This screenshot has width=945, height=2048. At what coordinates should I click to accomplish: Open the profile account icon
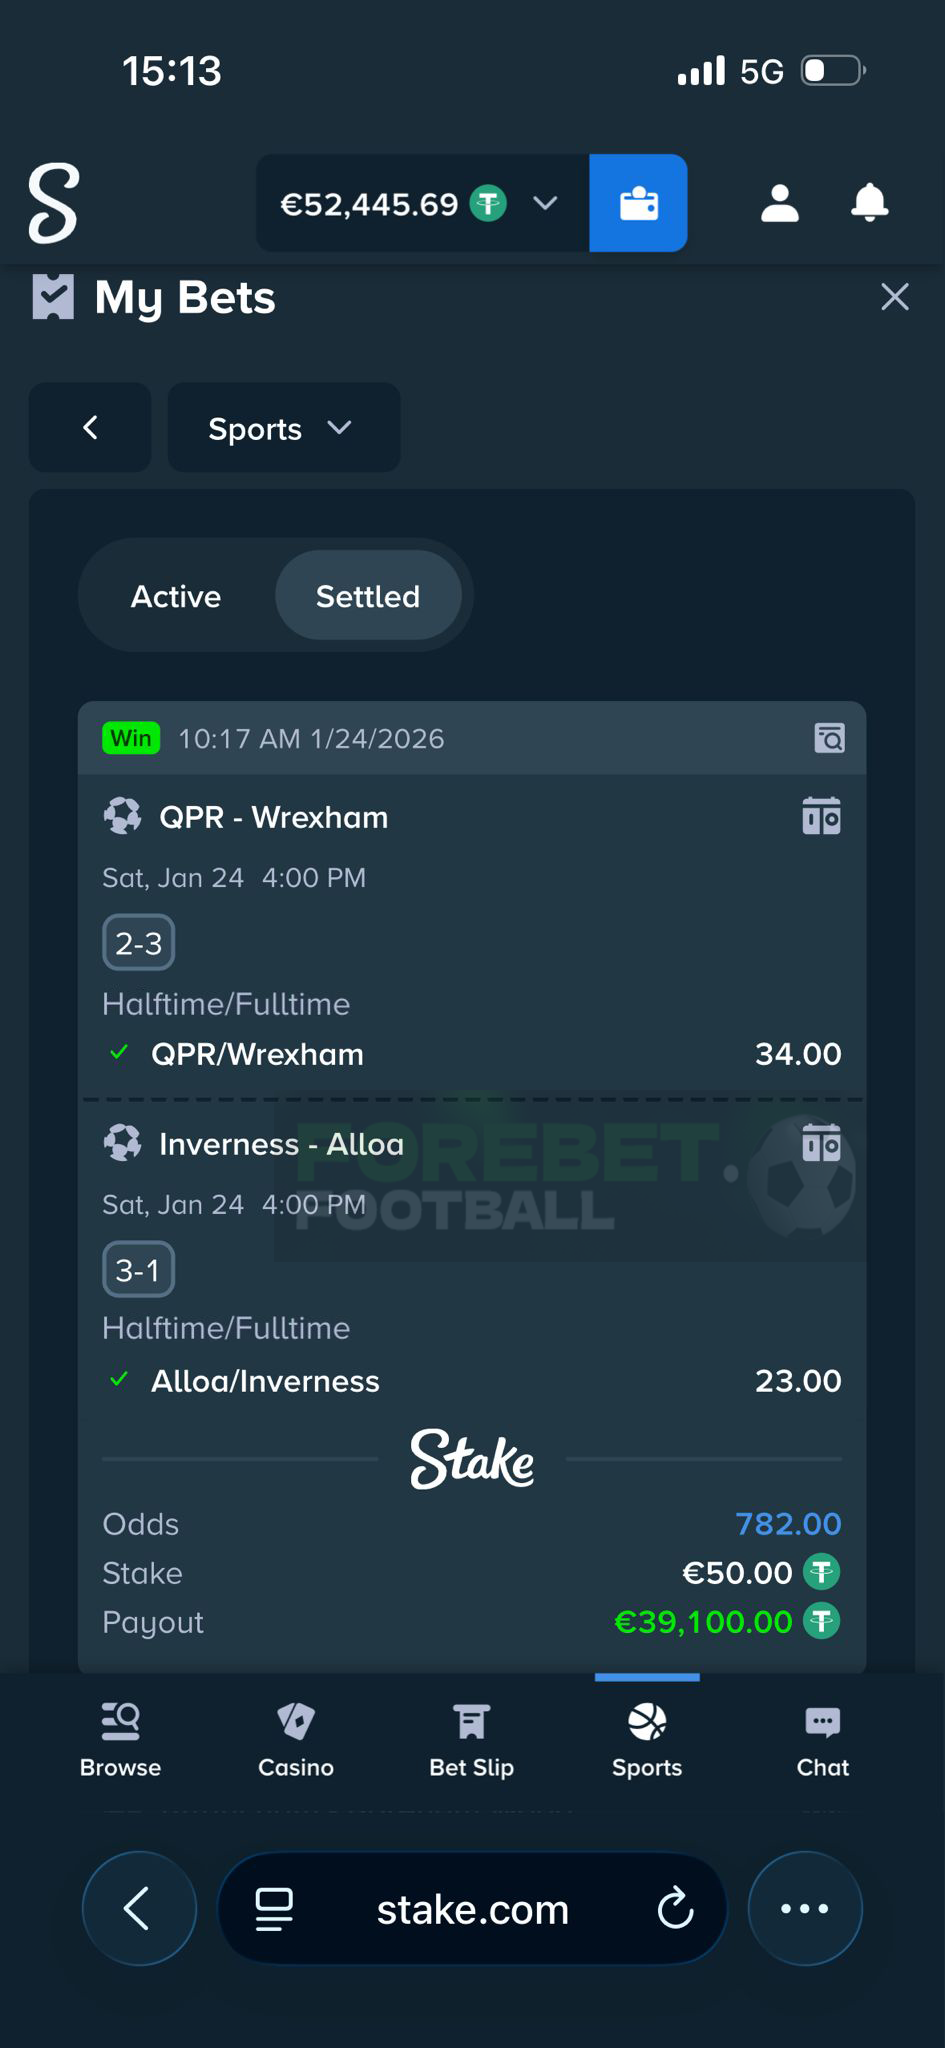pos(779,203)
